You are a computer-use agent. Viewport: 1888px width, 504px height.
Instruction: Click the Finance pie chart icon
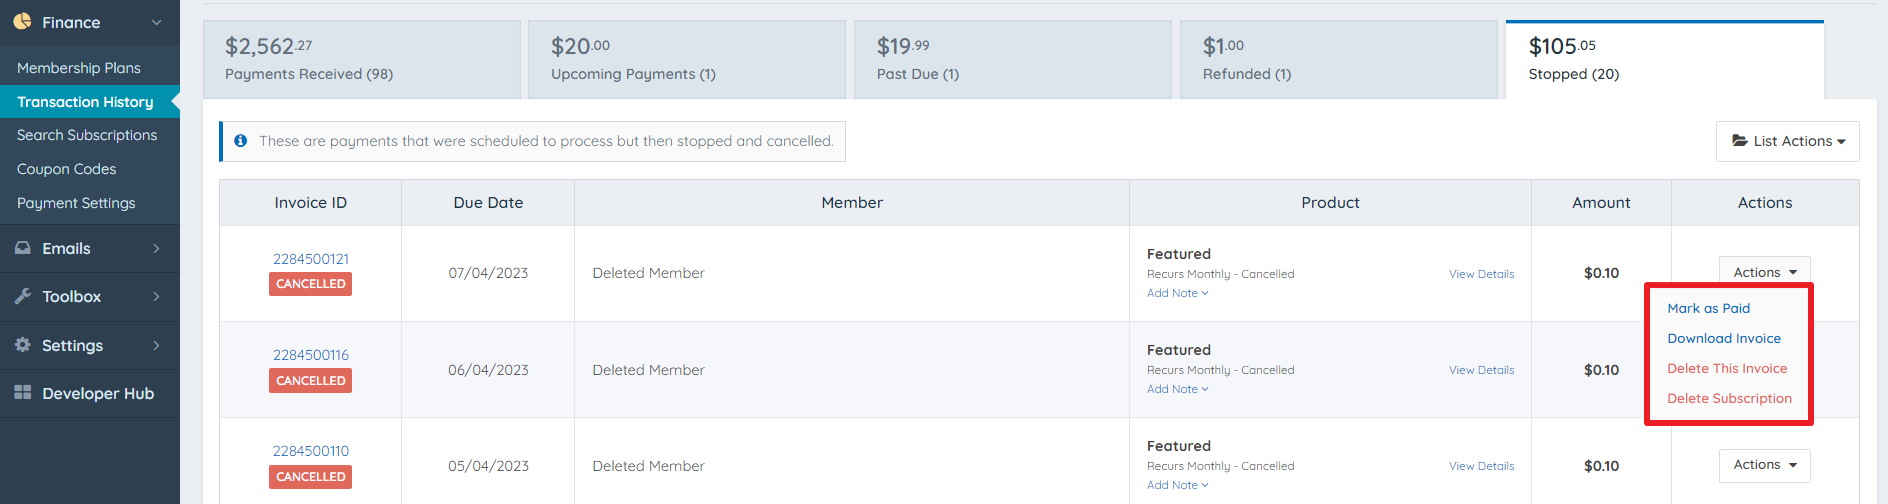point(22,21)
